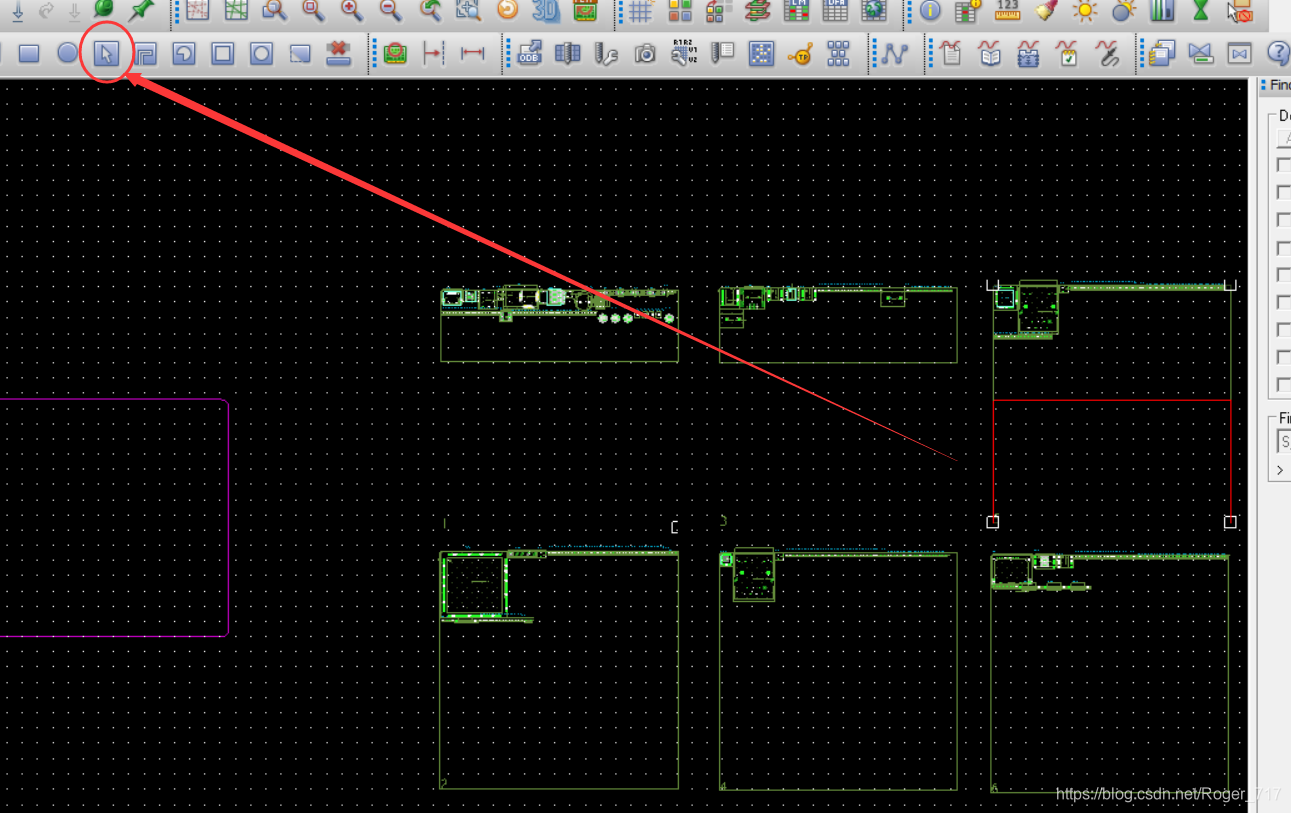
Task: Toggle the grid display icon
Action: coord(641,11)
